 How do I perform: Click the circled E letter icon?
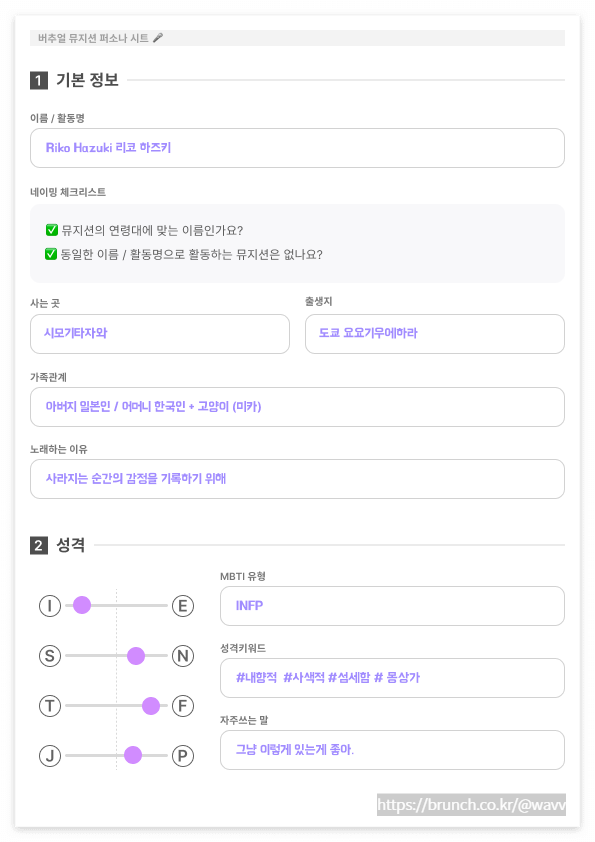(x=183, y=606)
